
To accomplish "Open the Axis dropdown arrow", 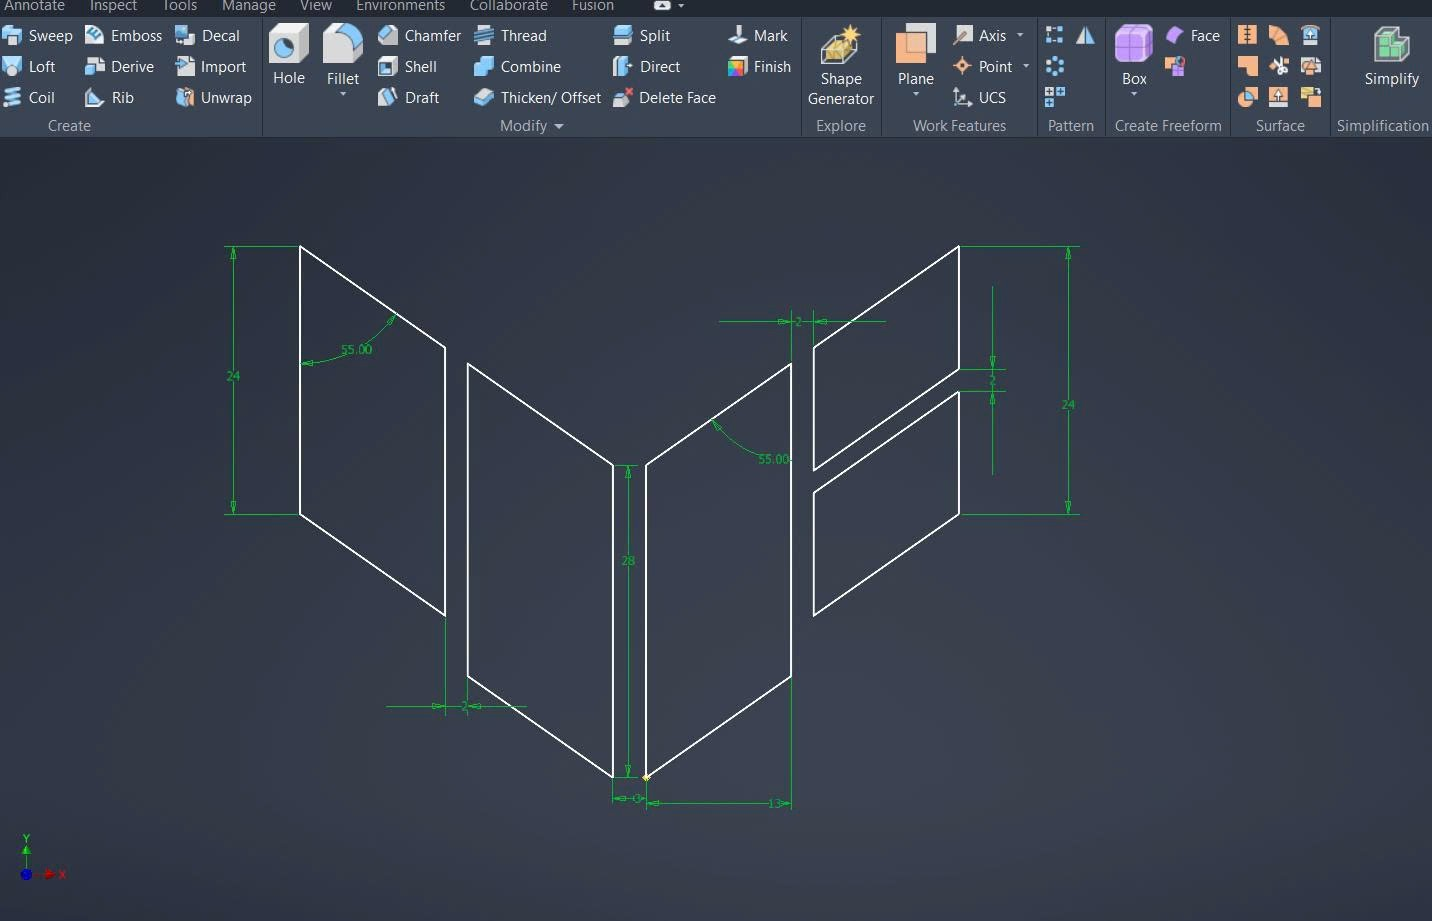I will pyautogui.click(x=1020, y=36).
